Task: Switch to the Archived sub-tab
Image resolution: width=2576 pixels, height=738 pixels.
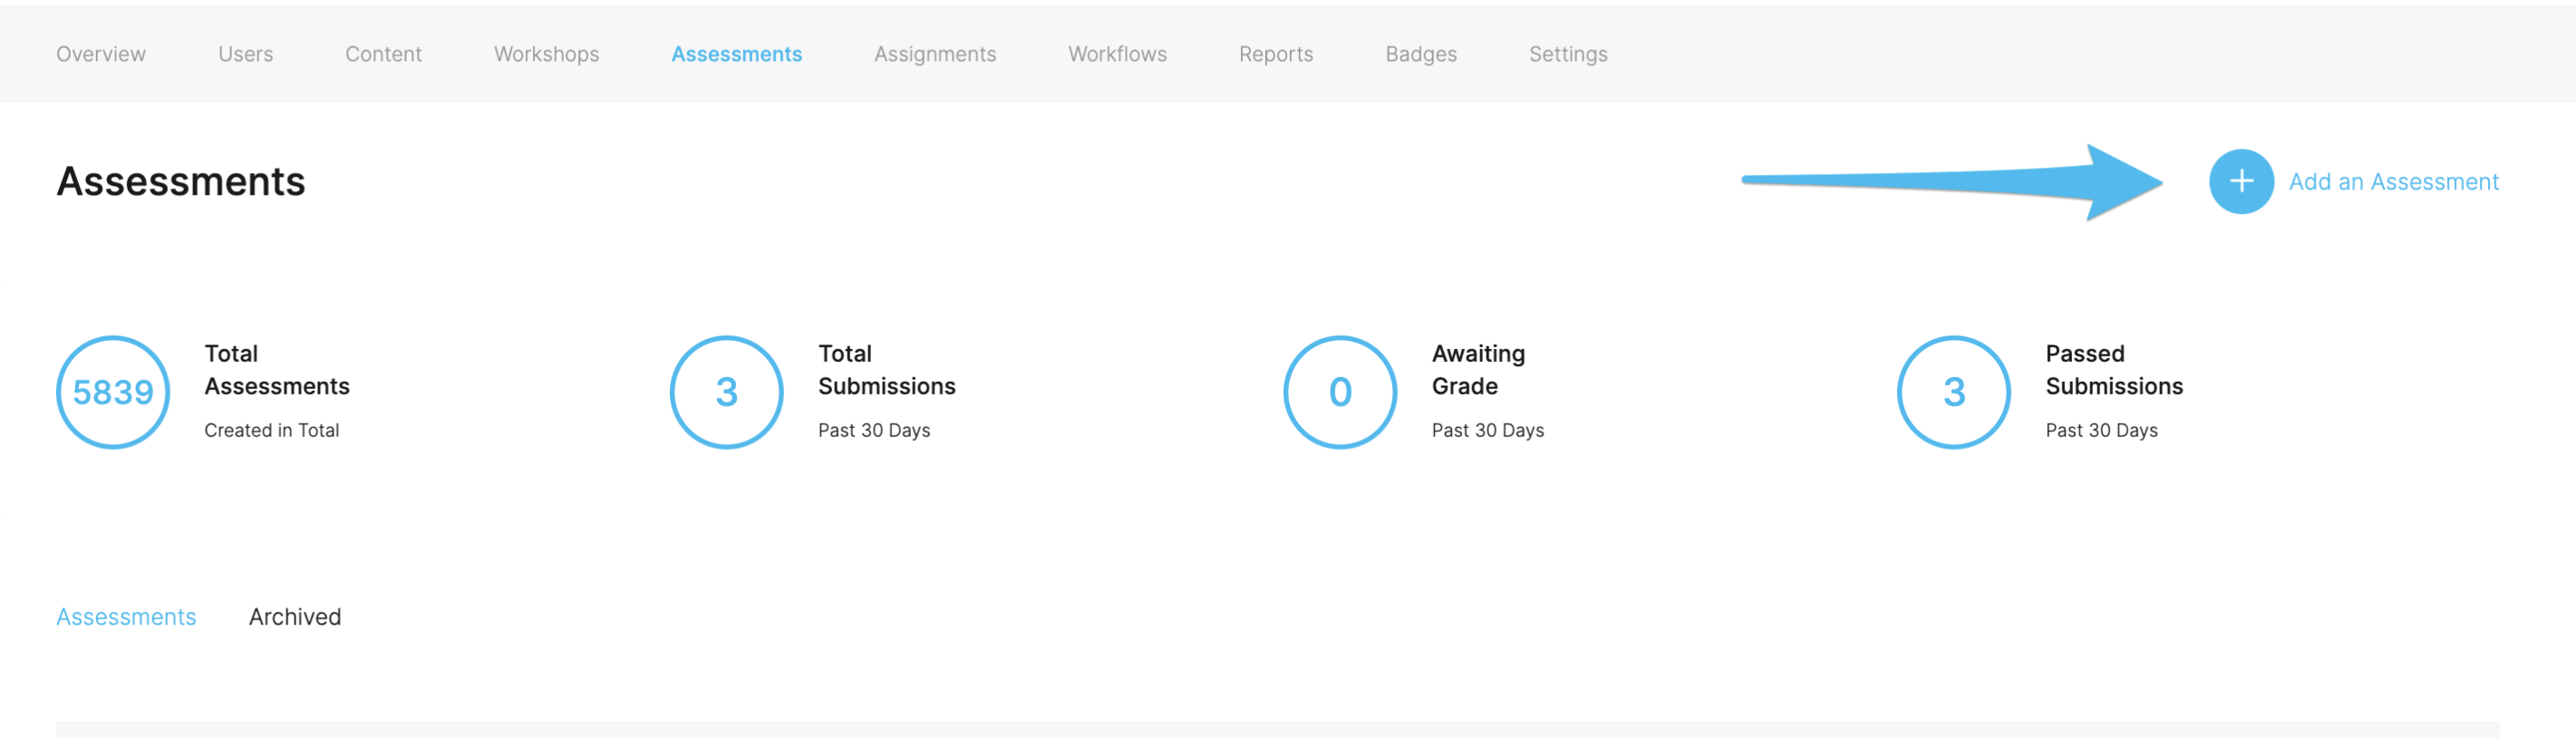Action: click(295, 617)
